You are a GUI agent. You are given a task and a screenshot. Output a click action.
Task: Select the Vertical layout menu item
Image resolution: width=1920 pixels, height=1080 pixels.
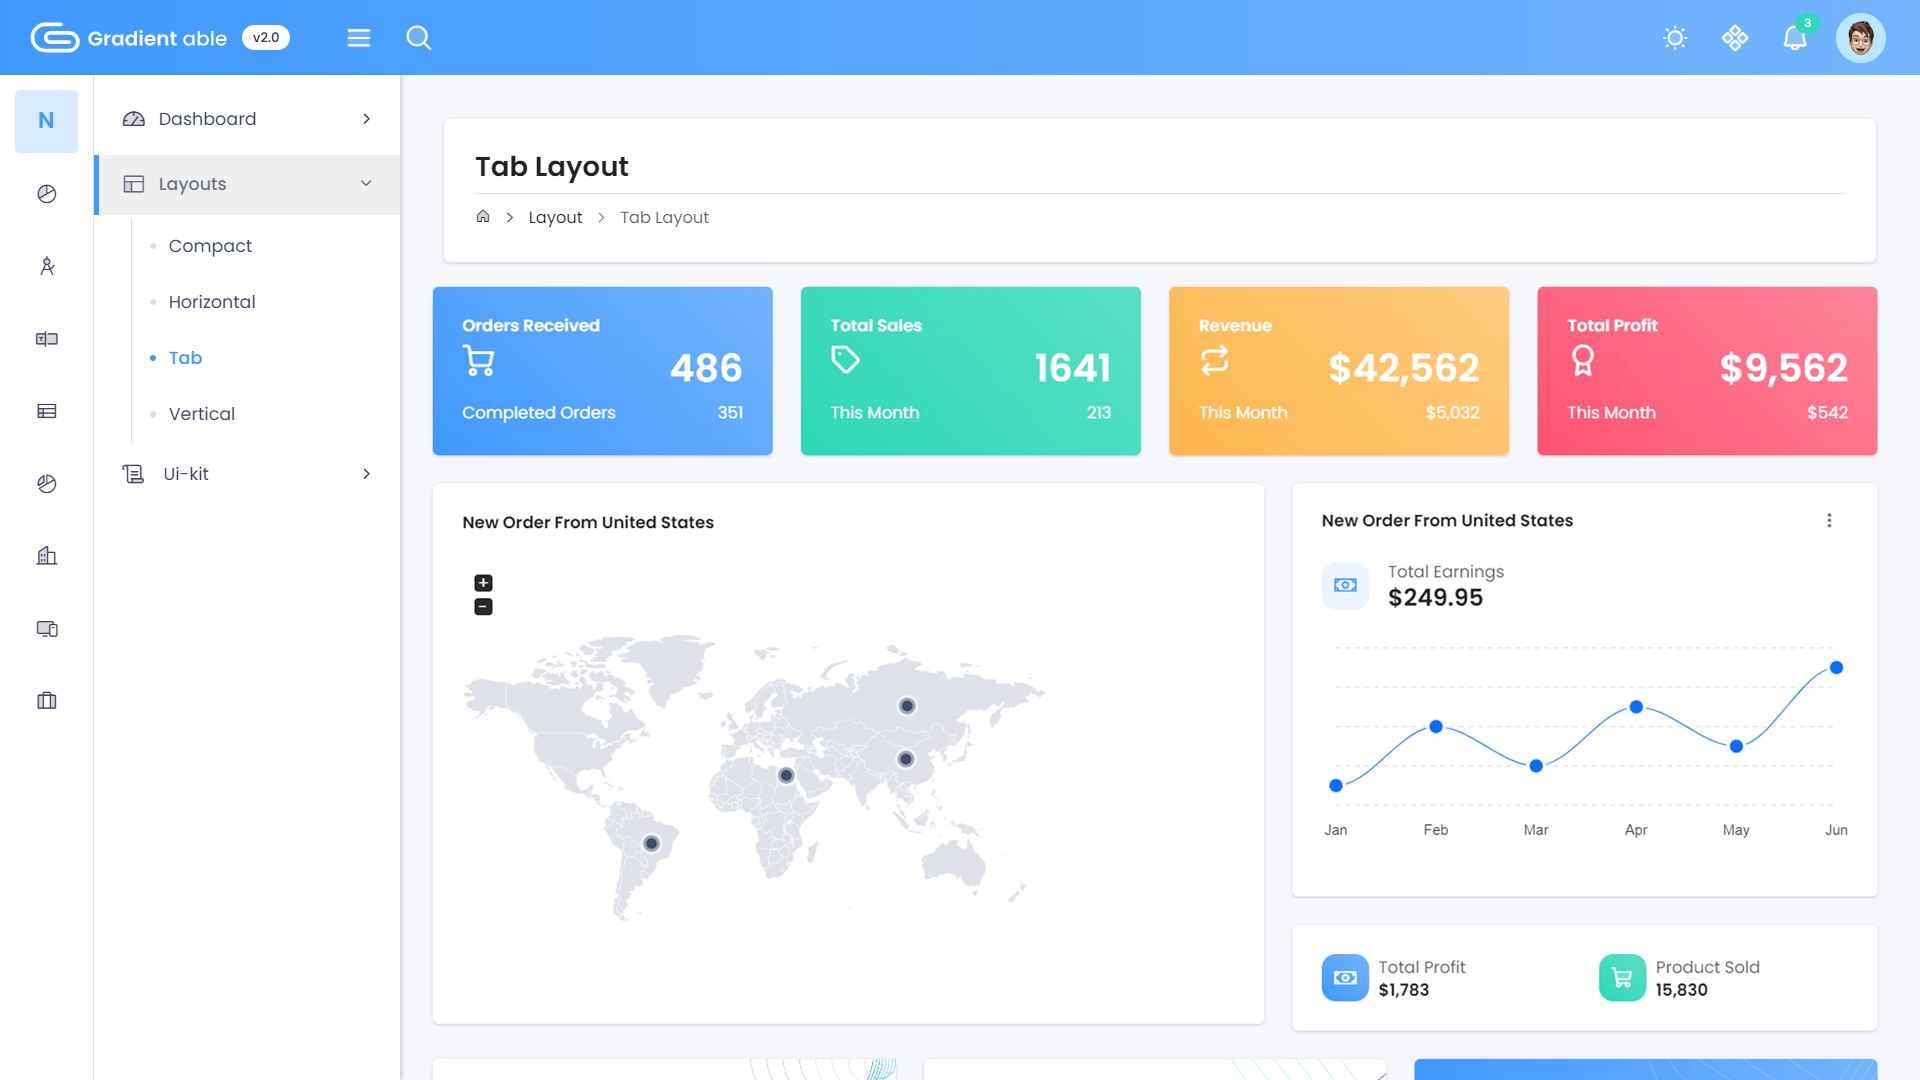202,414
